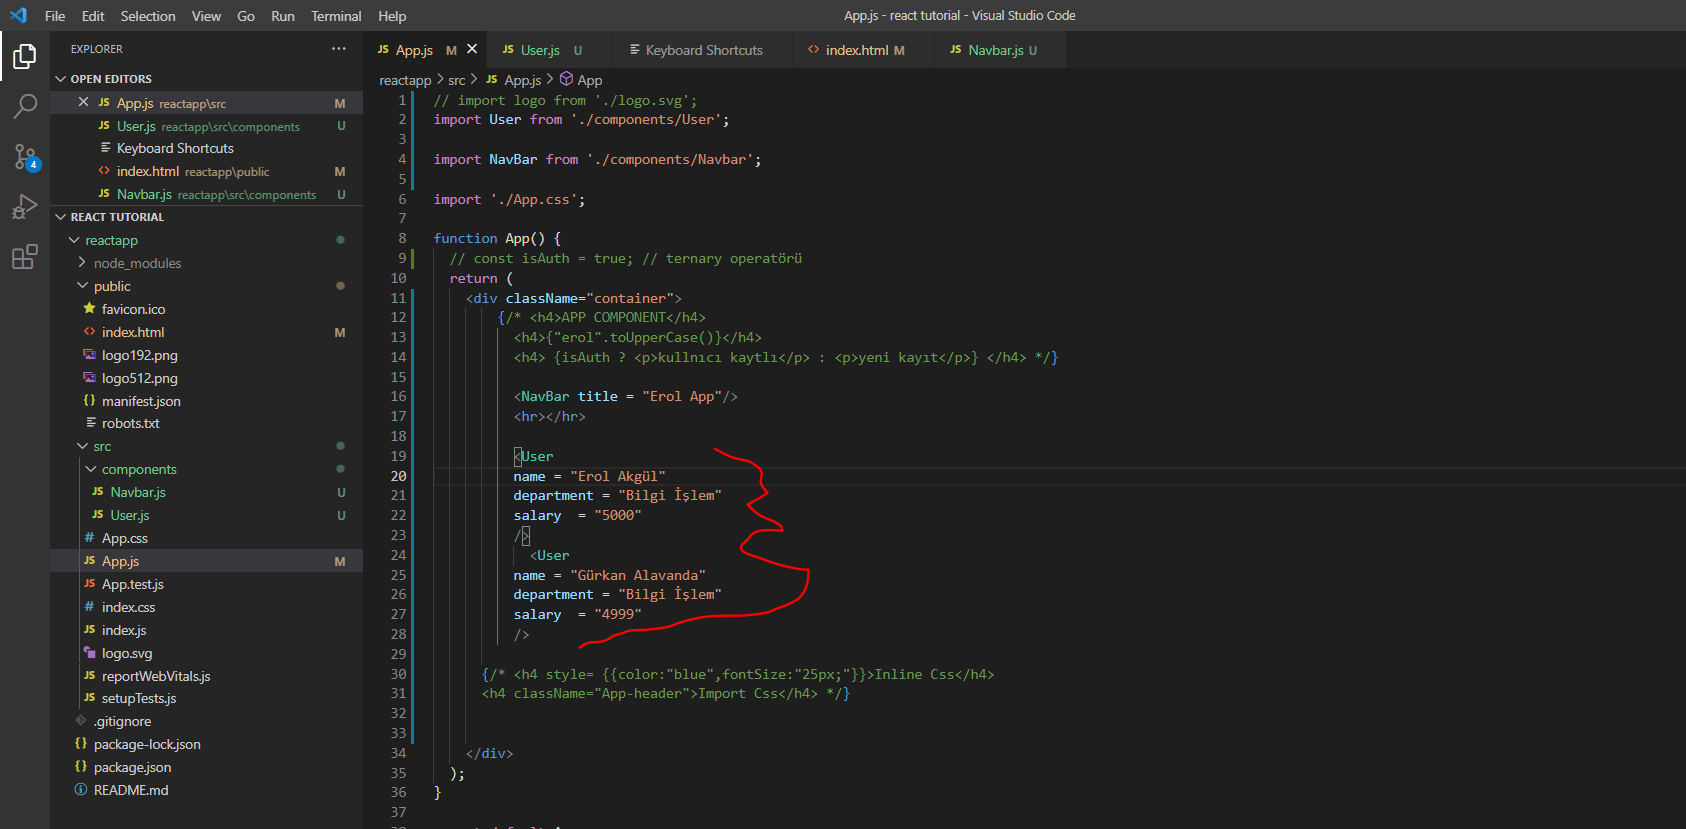Screen dimensions: 1686x829
Task: Open package.json in file tree
Action: click(x=132, y=767)
